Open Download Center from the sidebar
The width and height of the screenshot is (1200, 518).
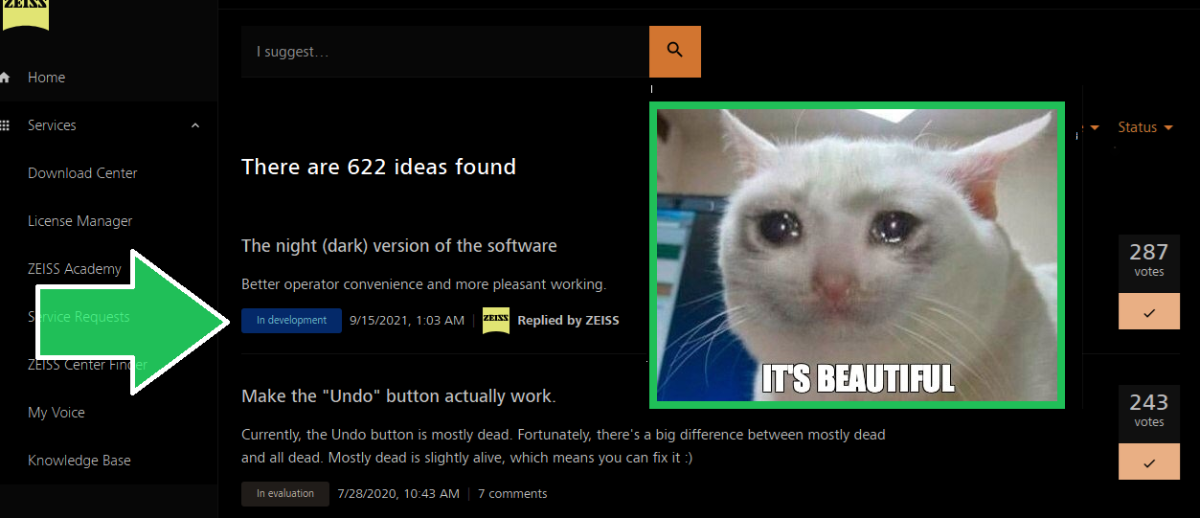point(82,173)
